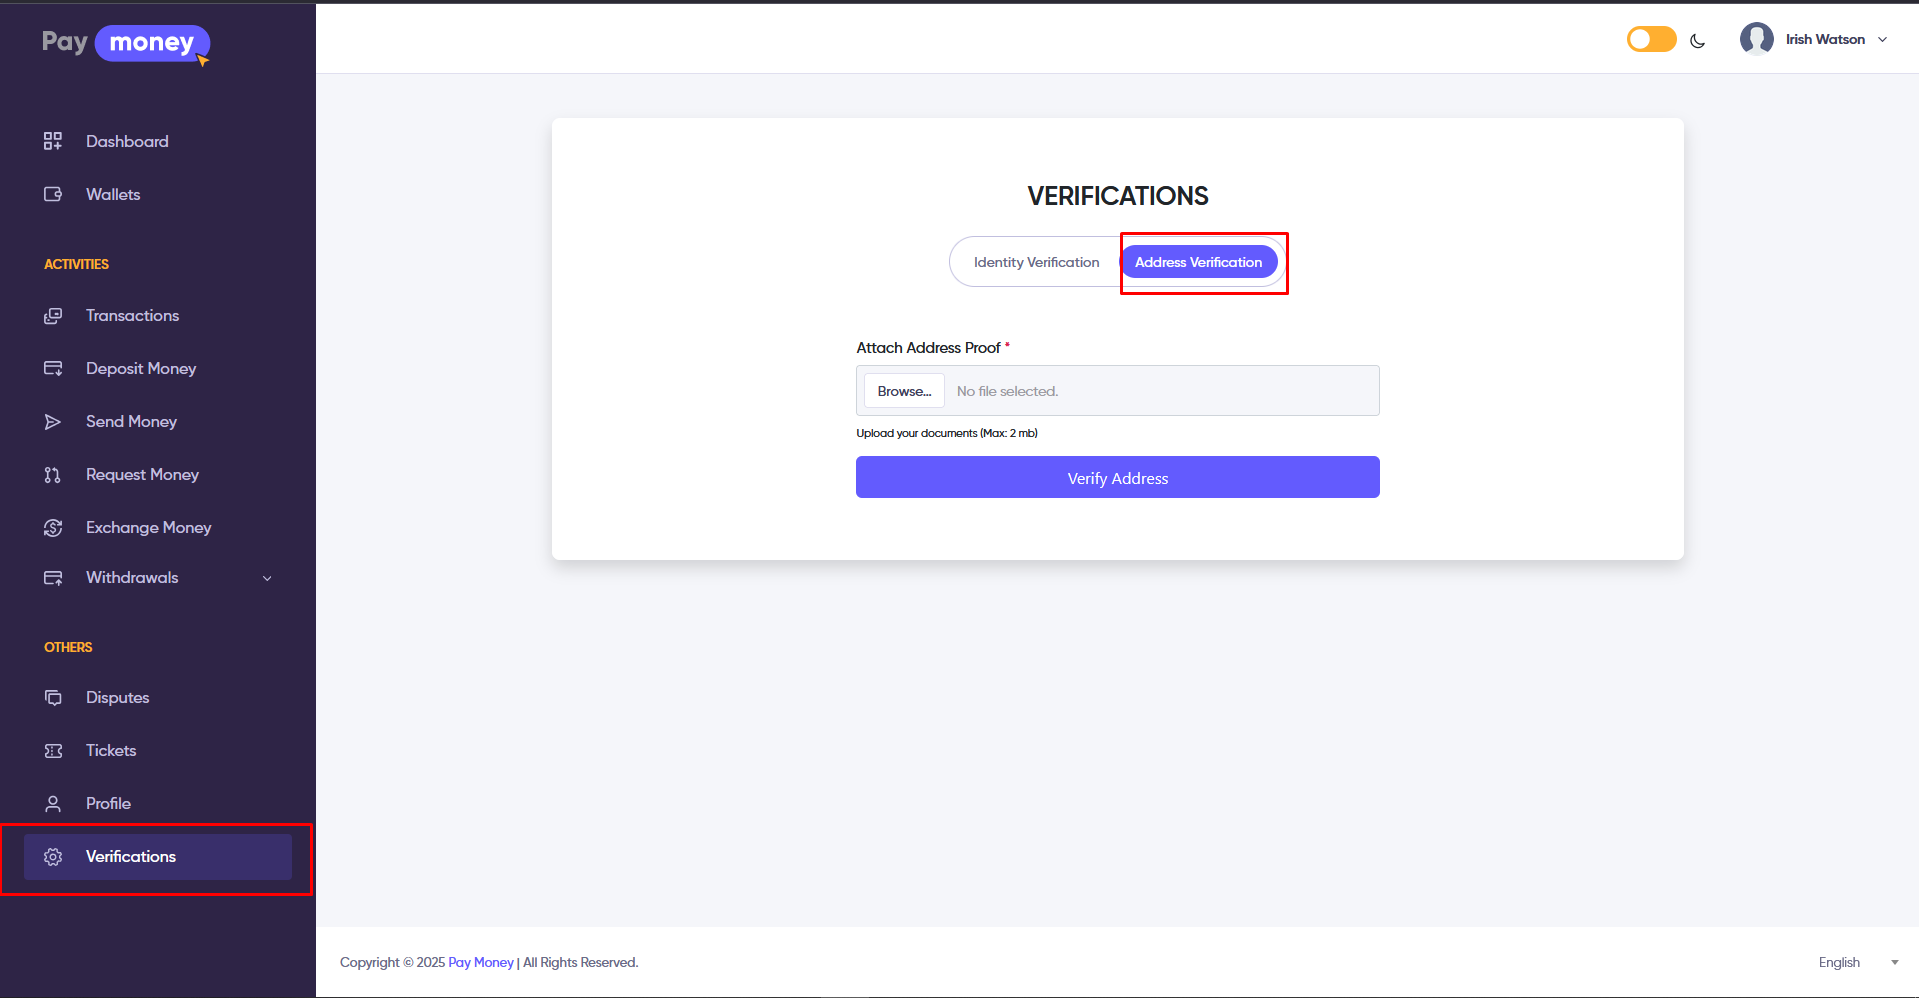The width and height of the screenshot is (1919, 998).
Task: Select the Address Verification tab
Action: click(1198, 262)
